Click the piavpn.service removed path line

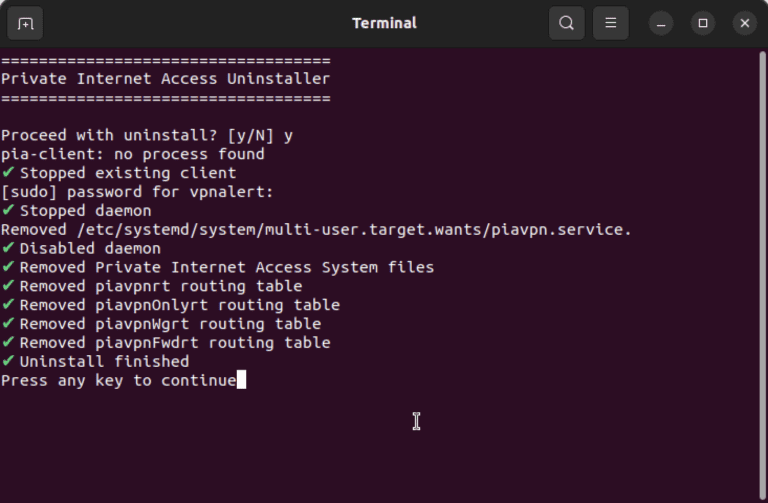[x=316, y=230]
